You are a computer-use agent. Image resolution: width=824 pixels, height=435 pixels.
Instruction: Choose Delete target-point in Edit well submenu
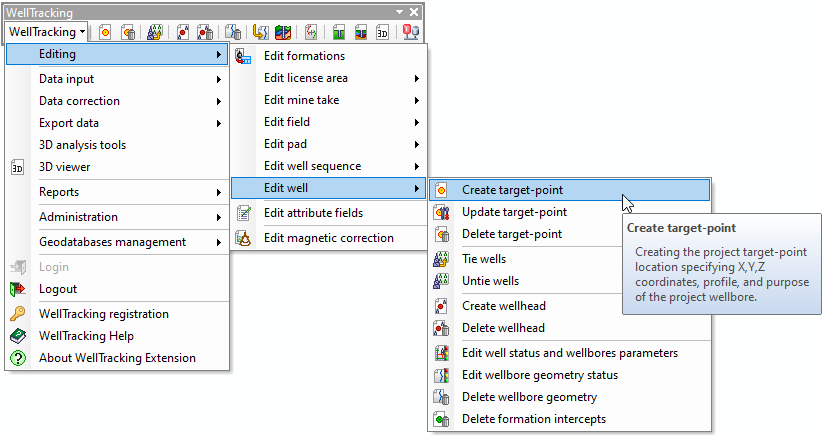coord(526,234)
